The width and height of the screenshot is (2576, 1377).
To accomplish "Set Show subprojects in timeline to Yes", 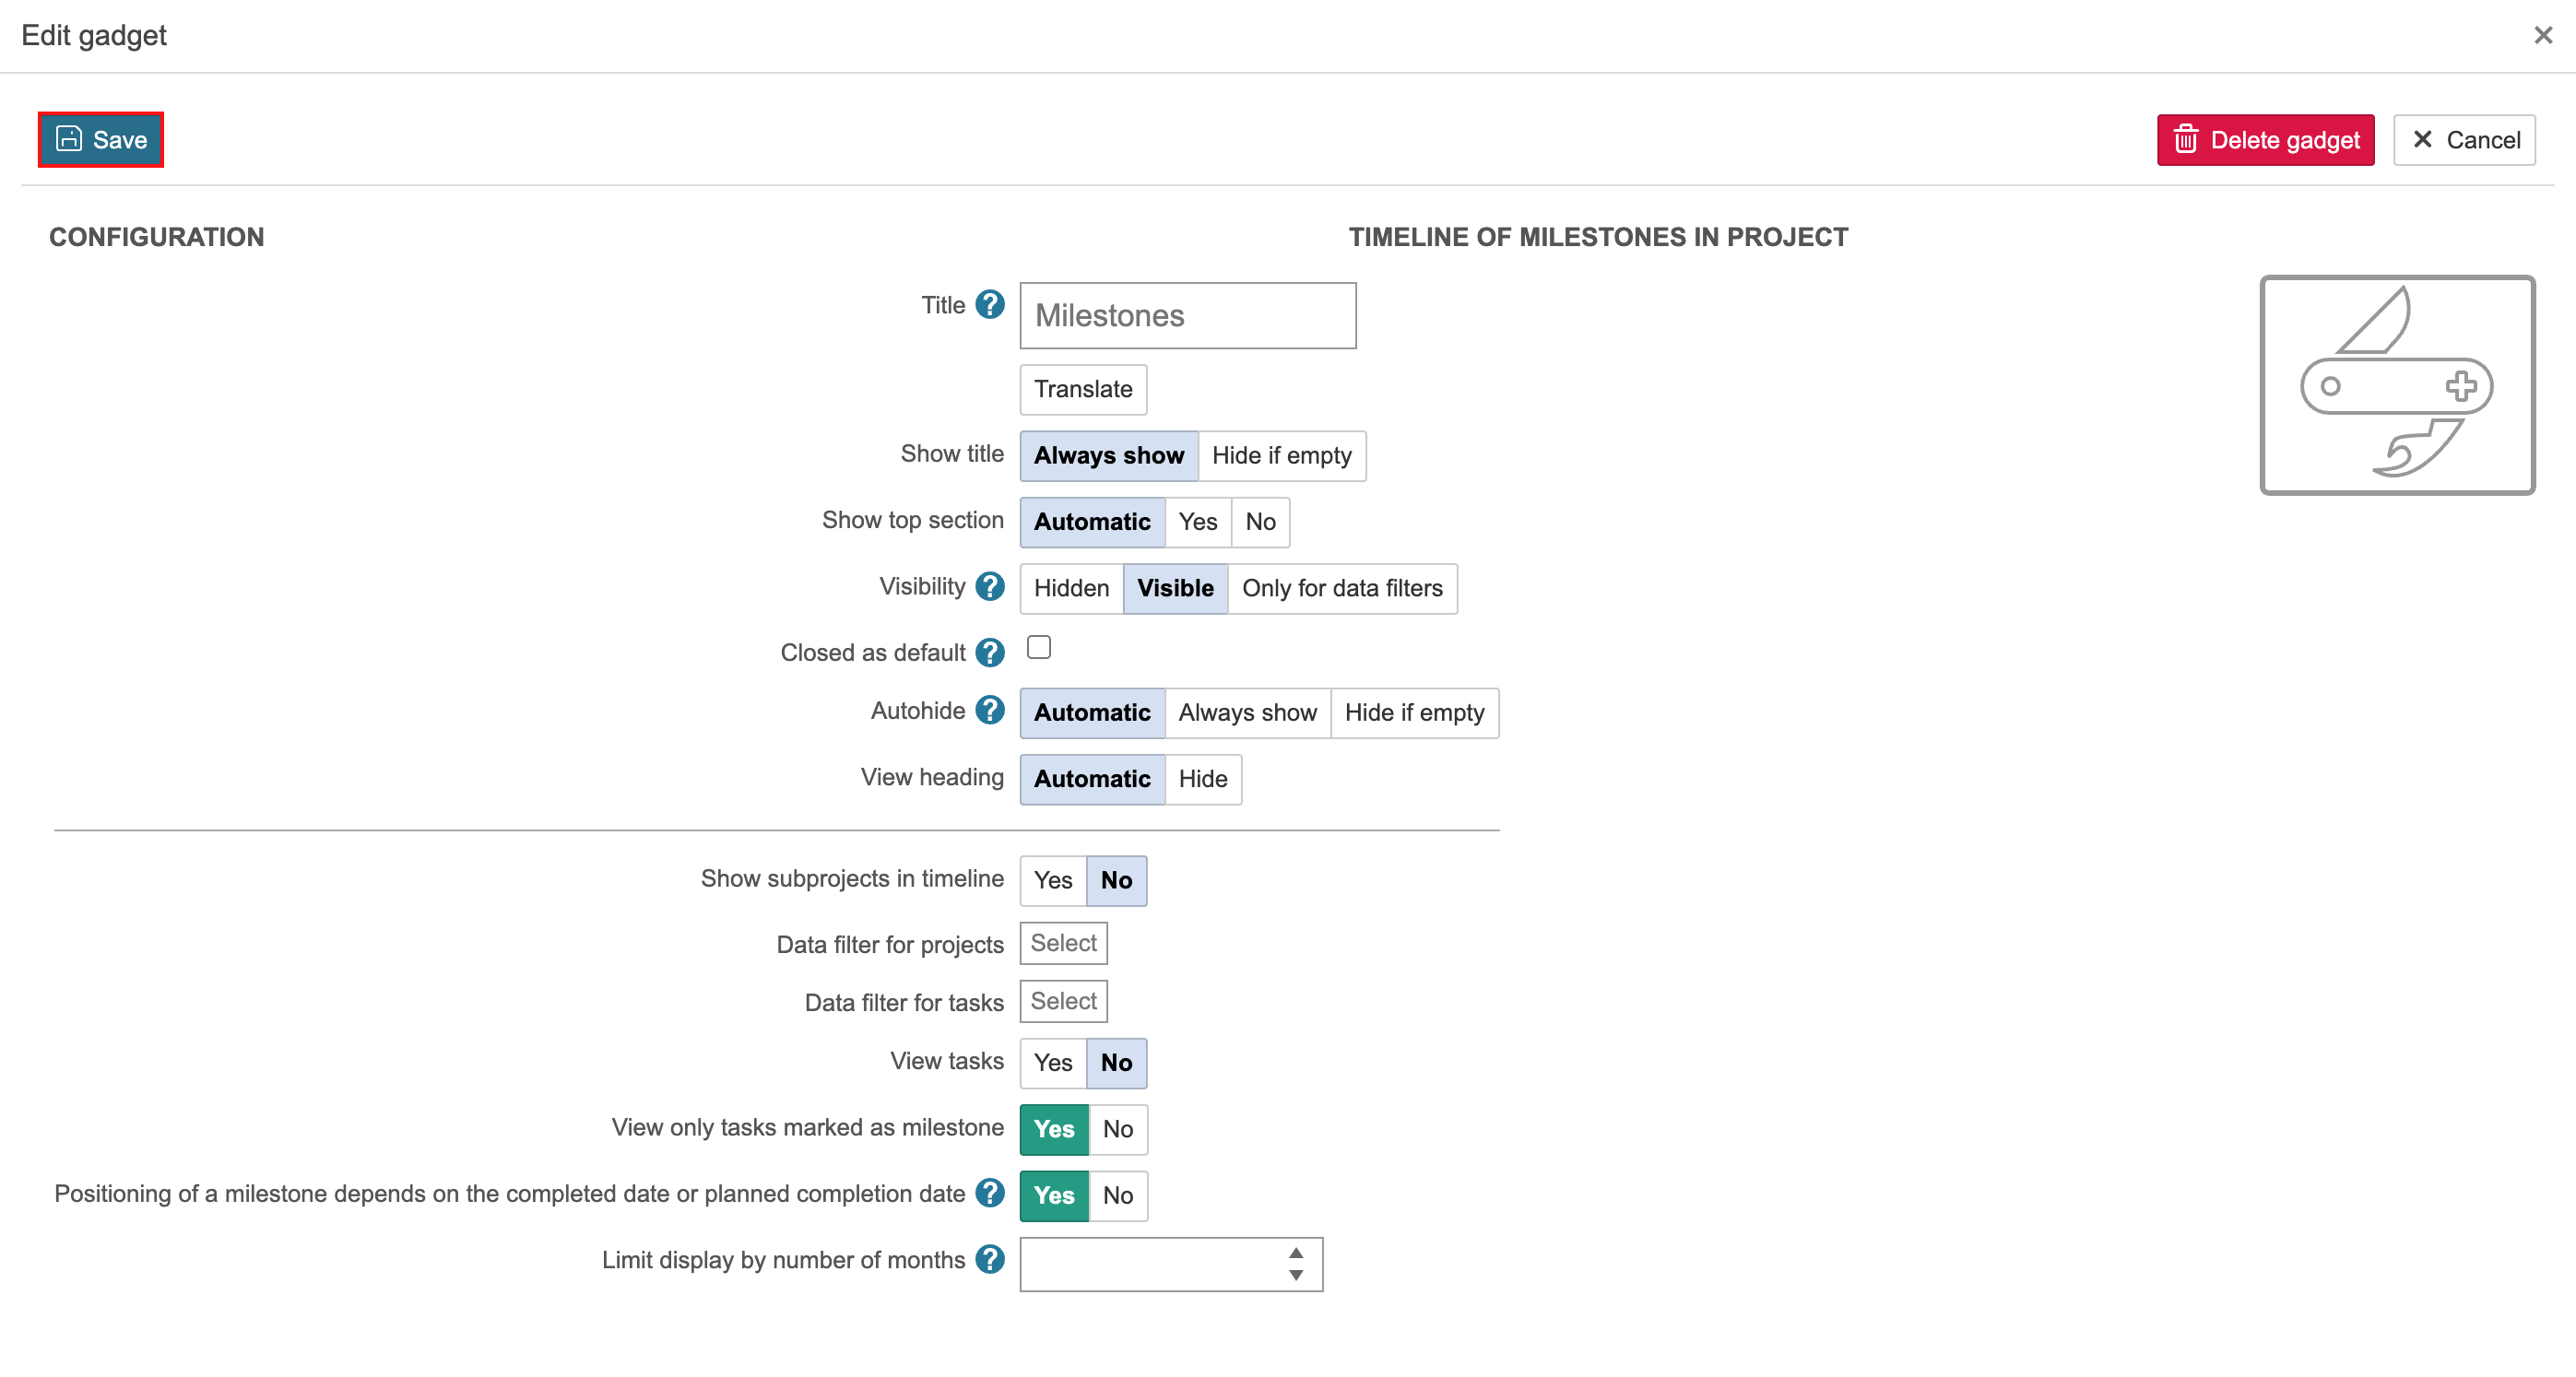I will [1052, 880].
